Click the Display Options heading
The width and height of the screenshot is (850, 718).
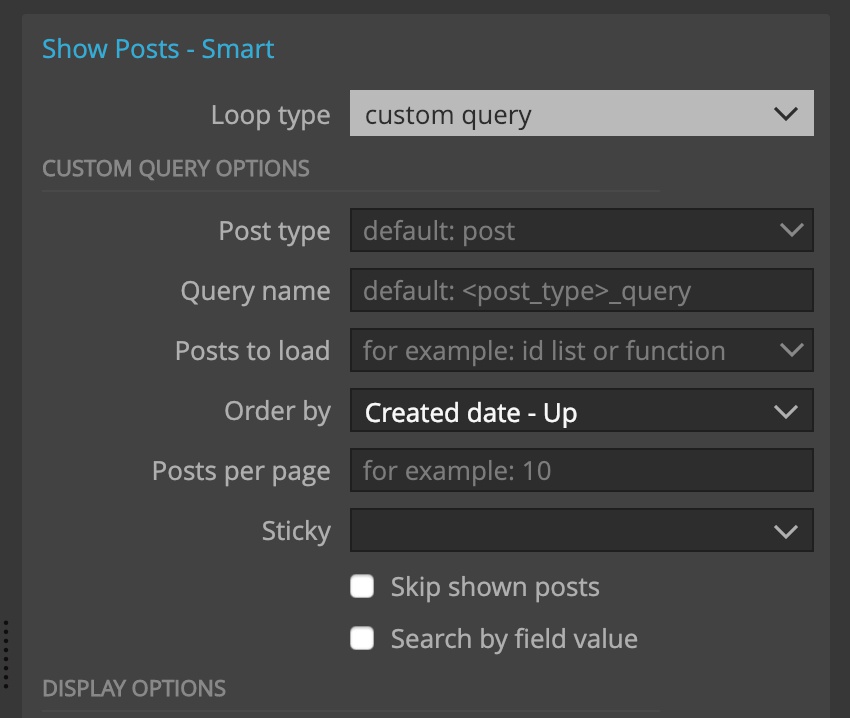click(134, 688)
